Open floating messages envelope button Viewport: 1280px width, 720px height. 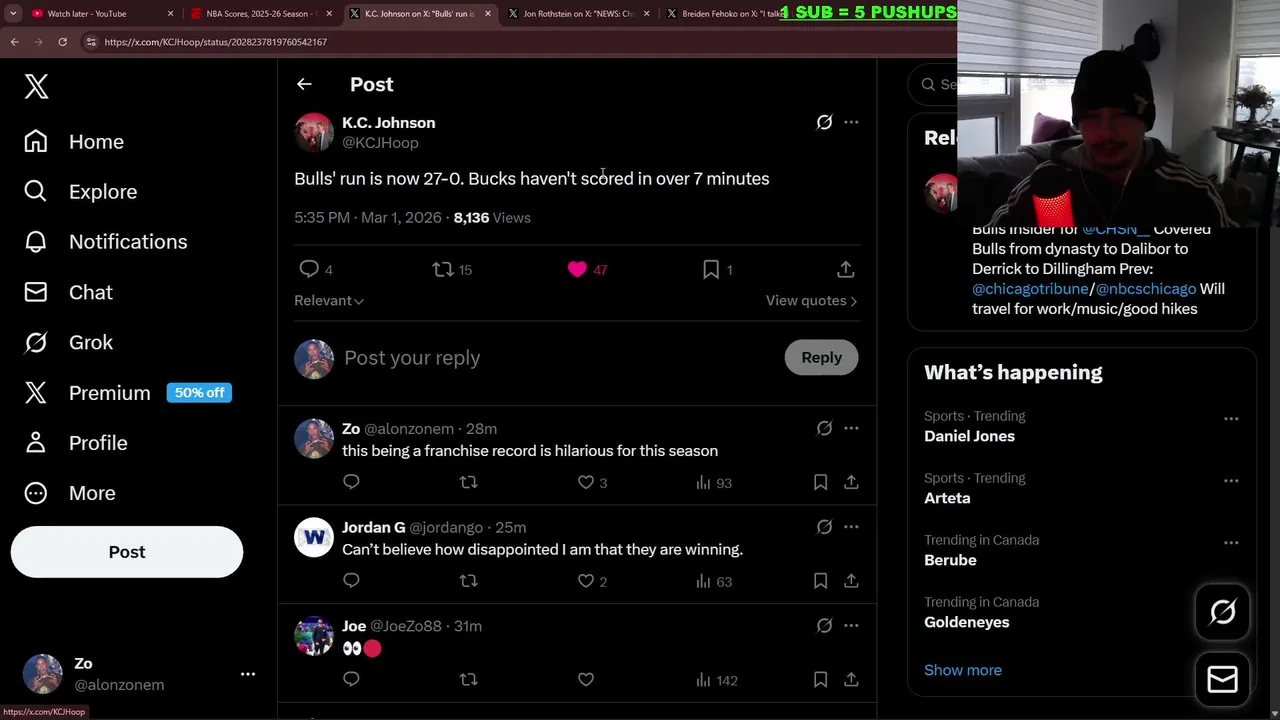[x=1222, y=680]
